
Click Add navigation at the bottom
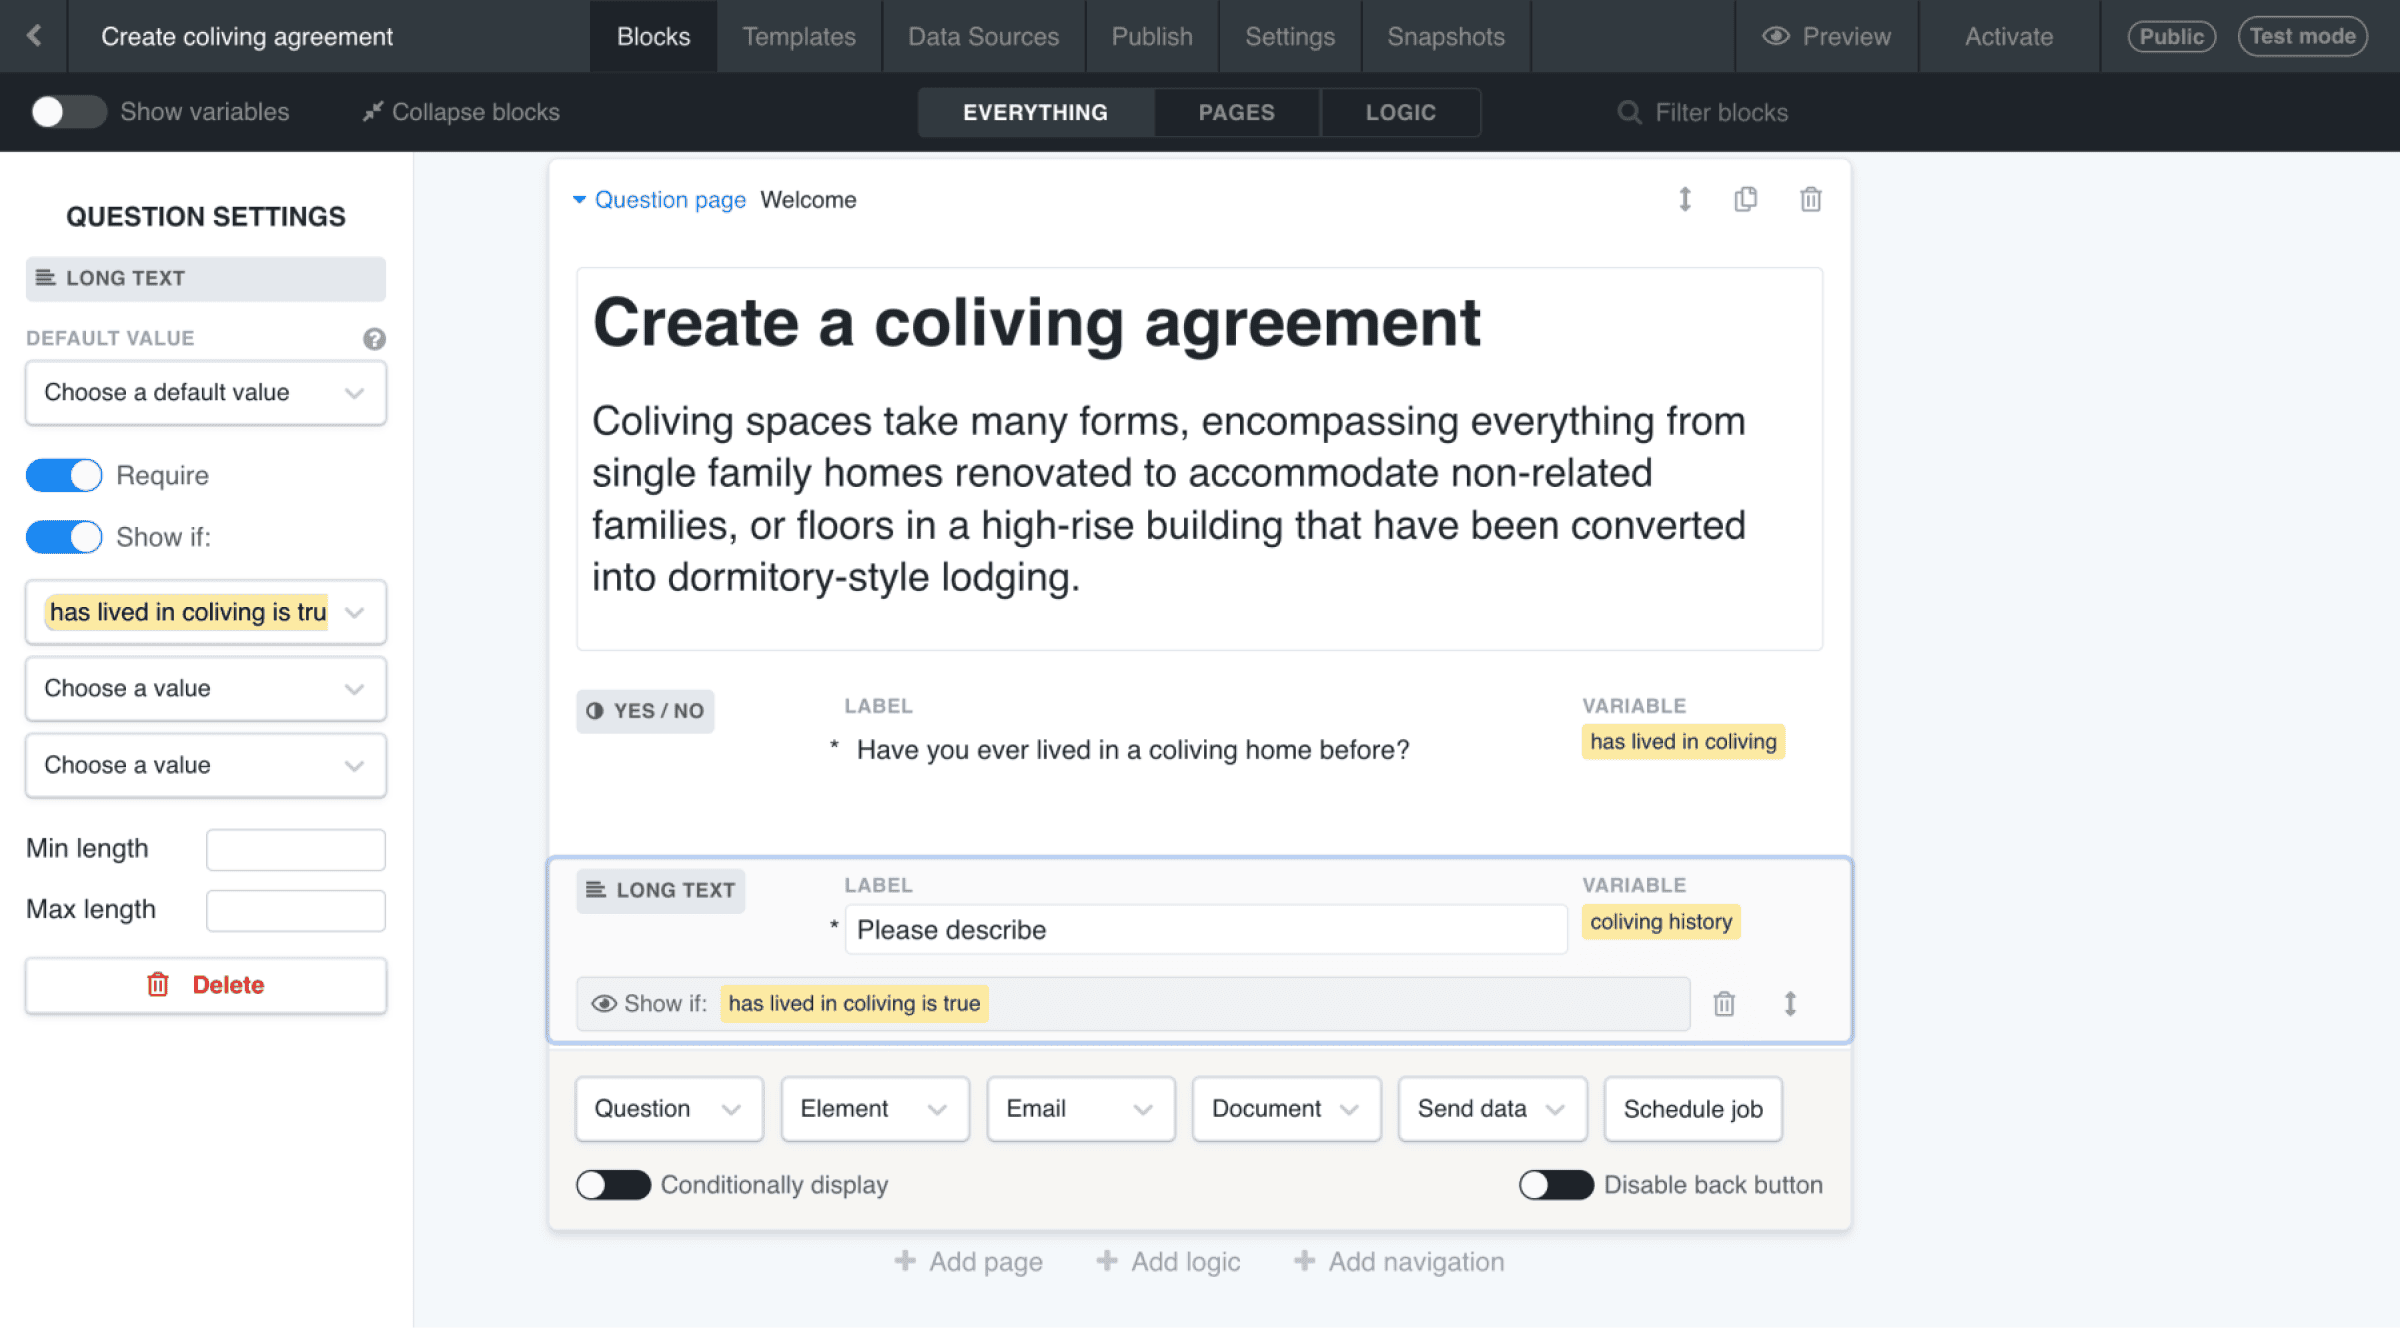1396,1261
